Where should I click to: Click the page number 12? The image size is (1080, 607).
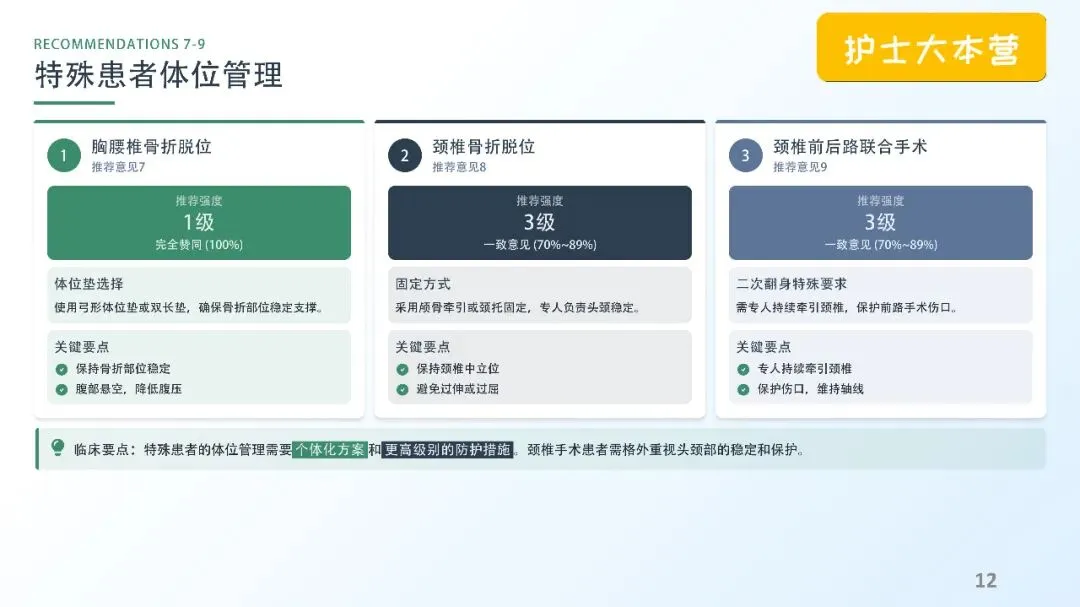[x=986, y=580]
